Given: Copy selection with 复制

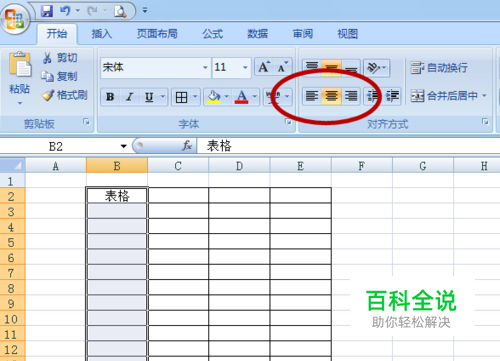Looking at the screenshot, I should point(59,76).
